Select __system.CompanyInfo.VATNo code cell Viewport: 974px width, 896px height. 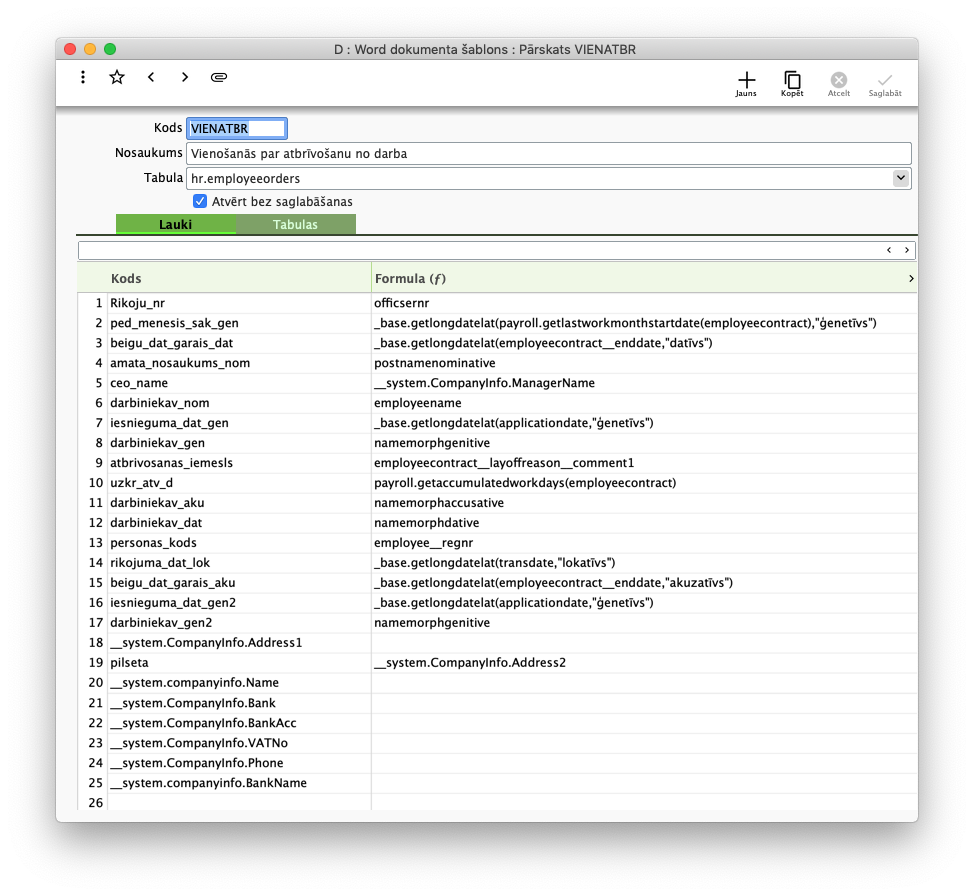tap(239, 743)
